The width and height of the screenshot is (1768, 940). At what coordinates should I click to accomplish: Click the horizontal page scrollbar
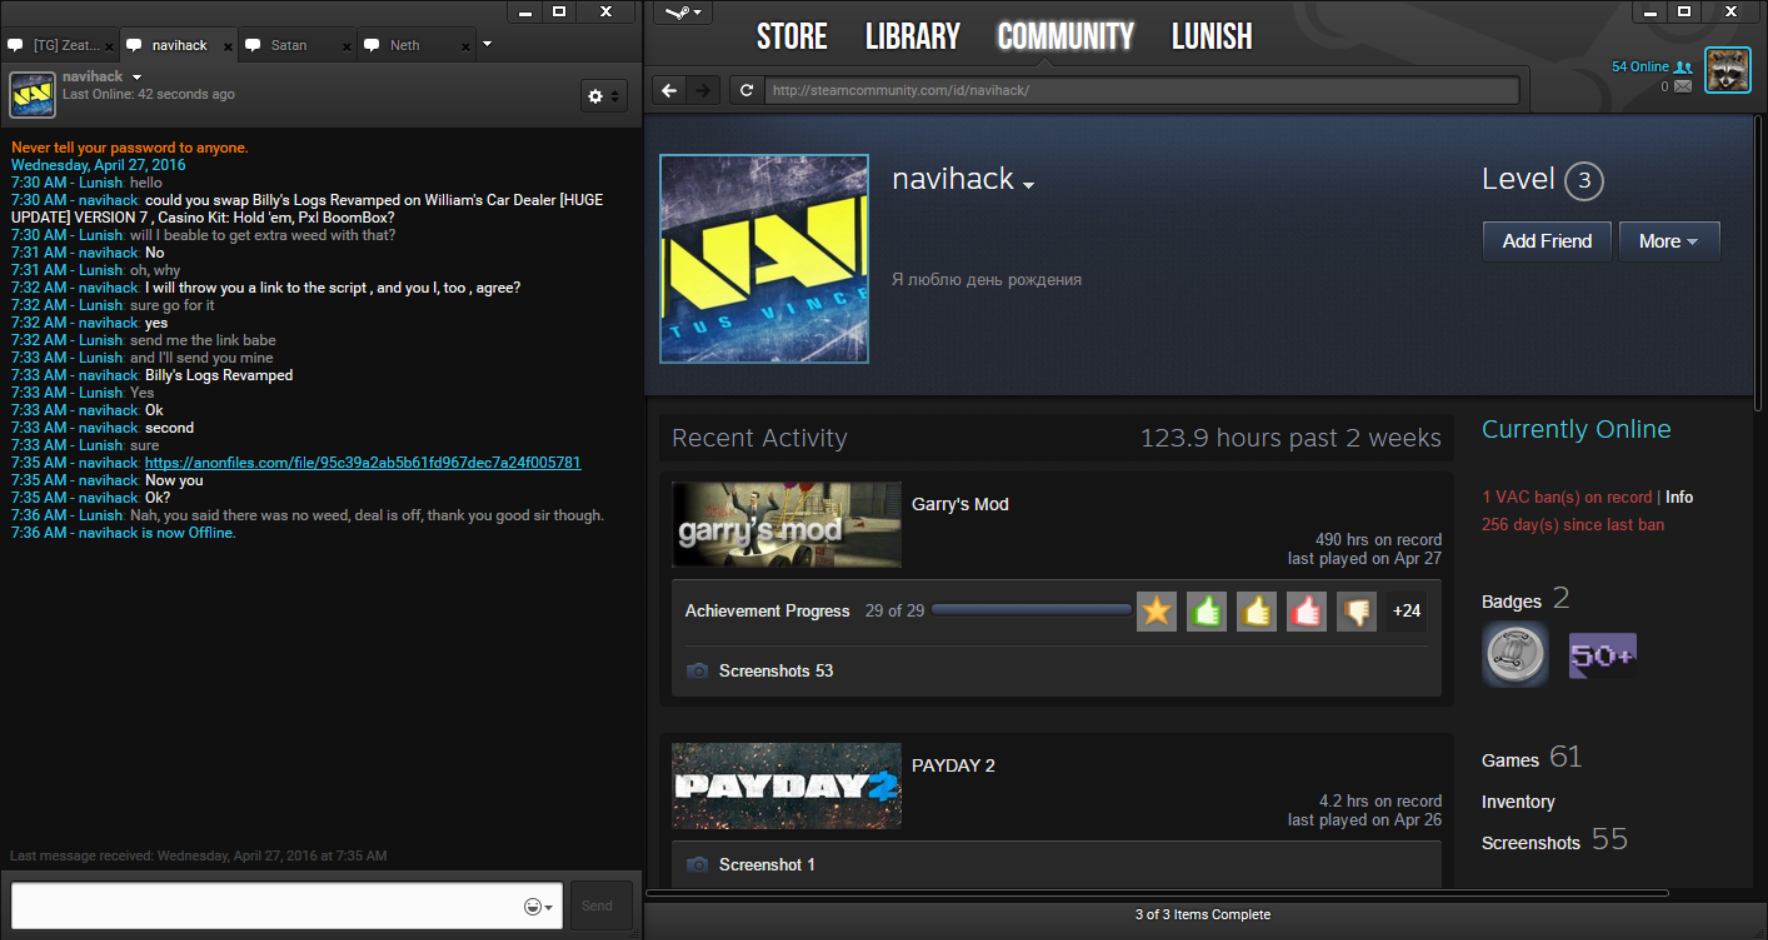1157,893
